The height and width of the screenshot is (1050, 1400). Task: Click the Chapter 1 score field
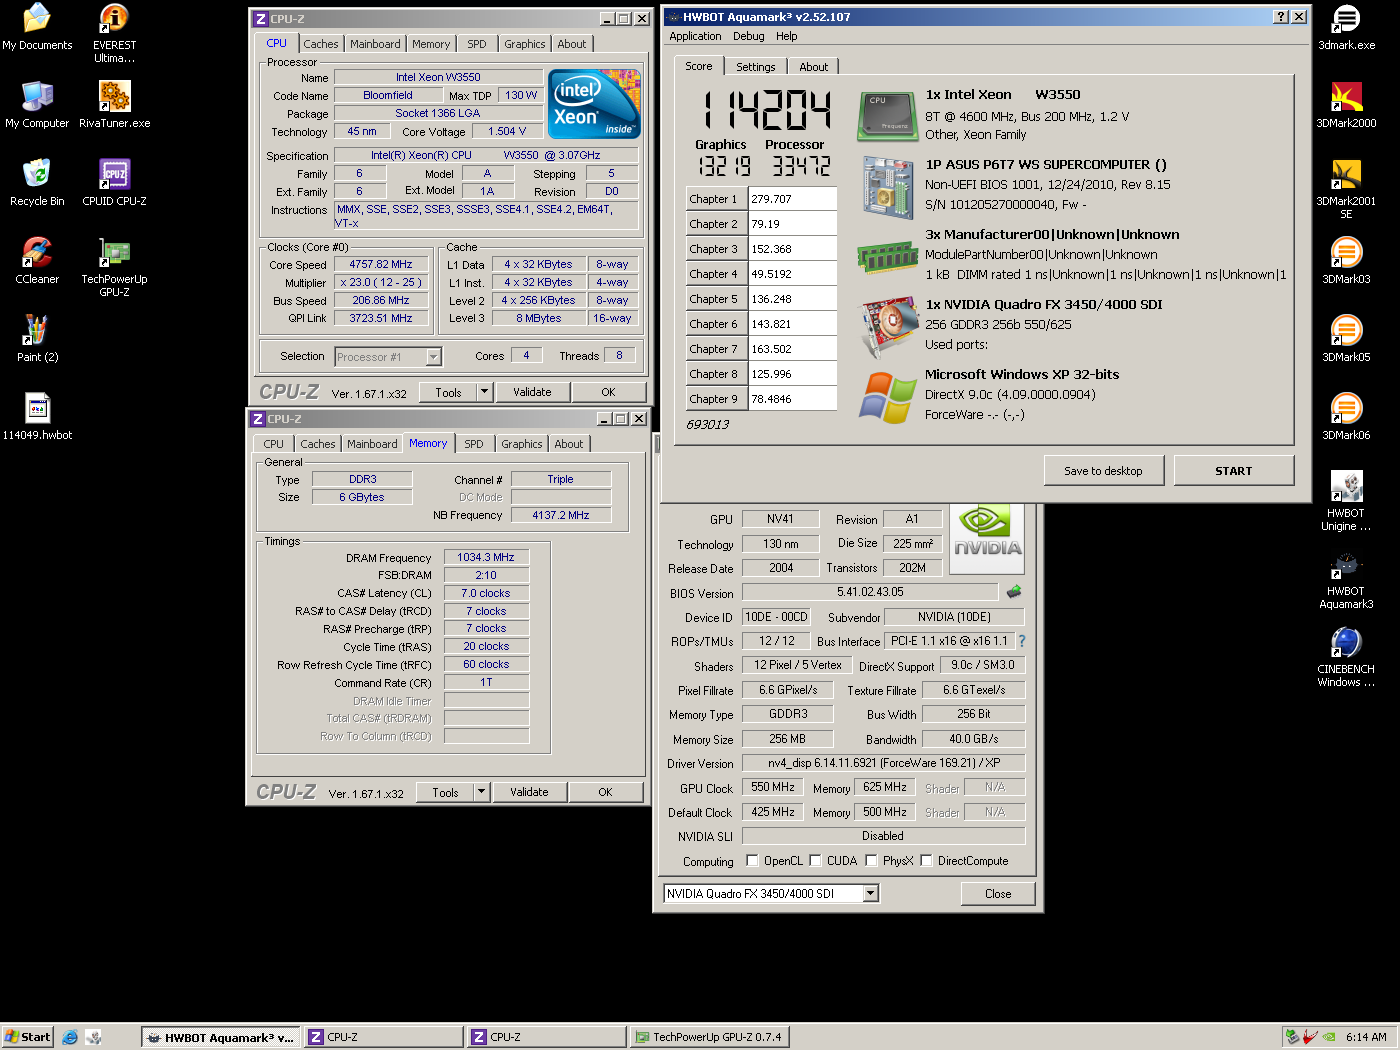click(x=792, y=199)
